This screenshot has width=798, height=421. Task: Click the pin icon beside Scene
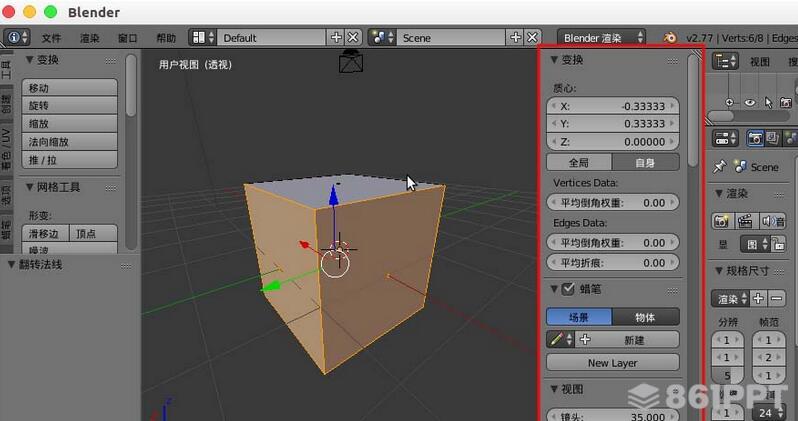coord(719,166)
